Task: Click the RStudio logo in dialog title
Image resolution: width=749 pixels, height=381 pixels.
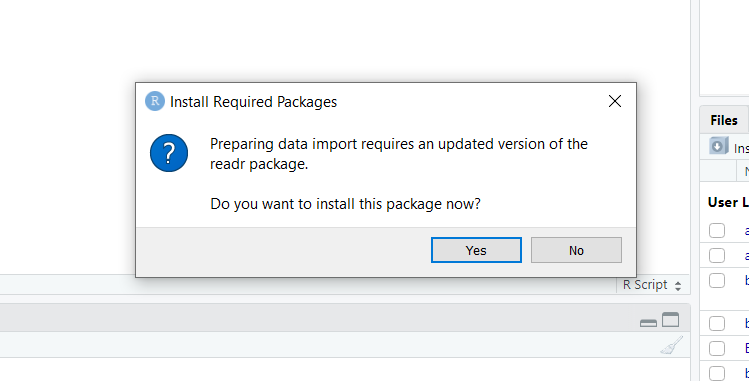Action: point(155,101)
